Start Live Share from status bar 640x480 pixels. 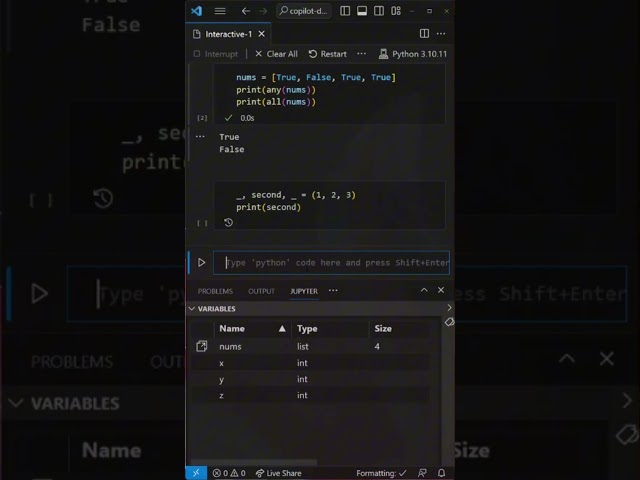278,473
